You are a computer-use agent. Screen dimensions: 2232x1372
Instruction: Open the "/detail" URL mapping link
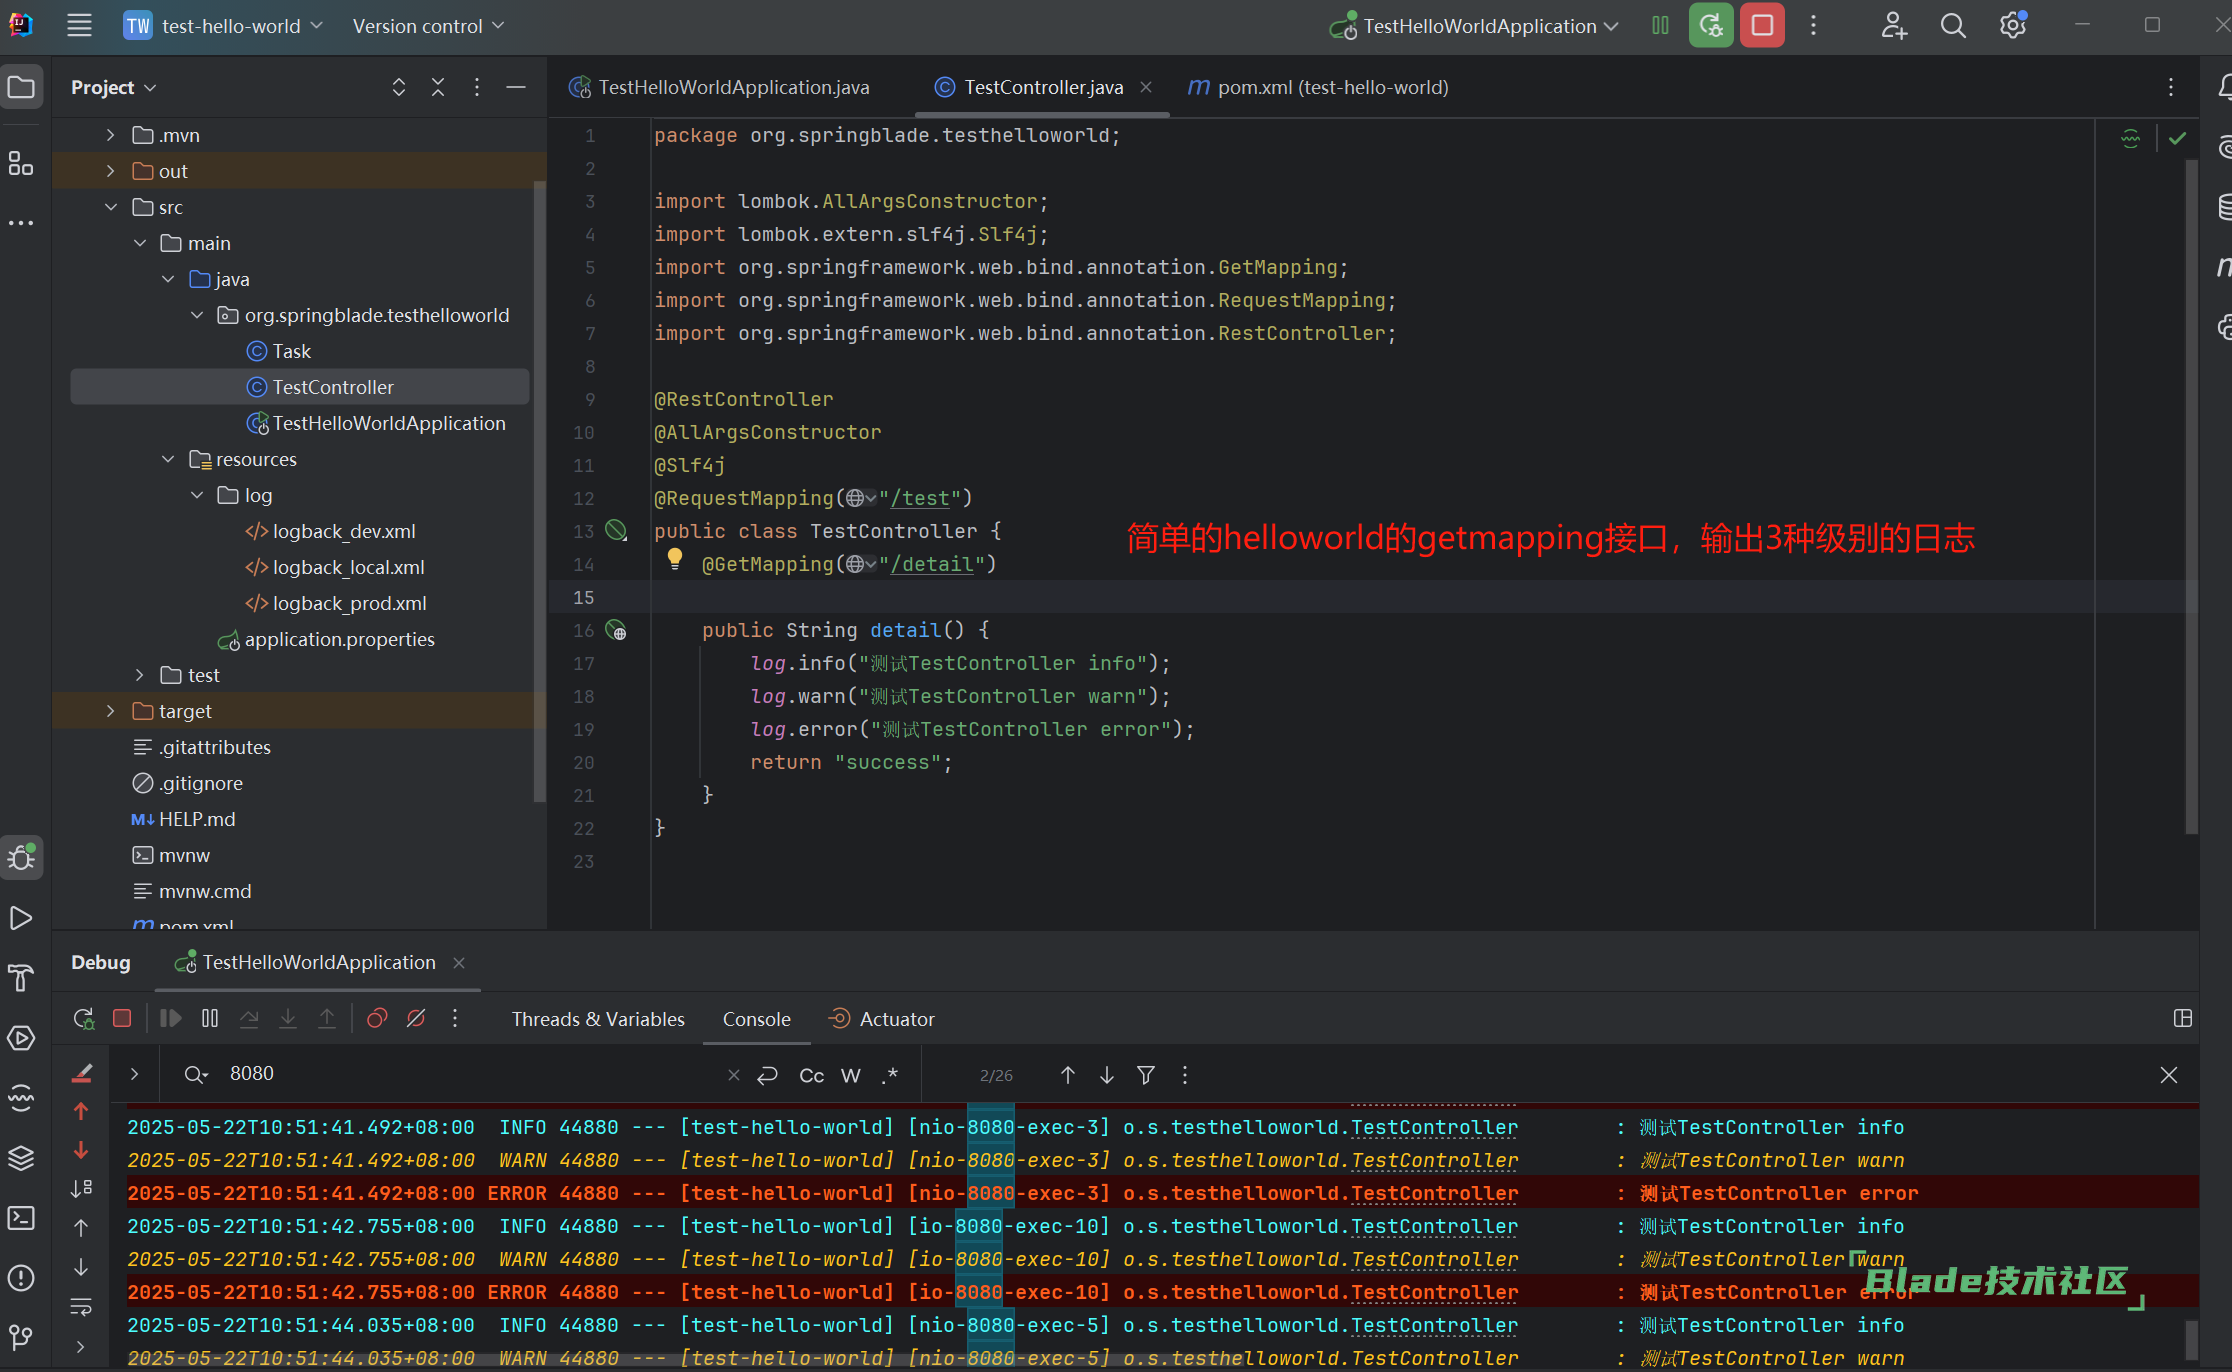[932, 564]
